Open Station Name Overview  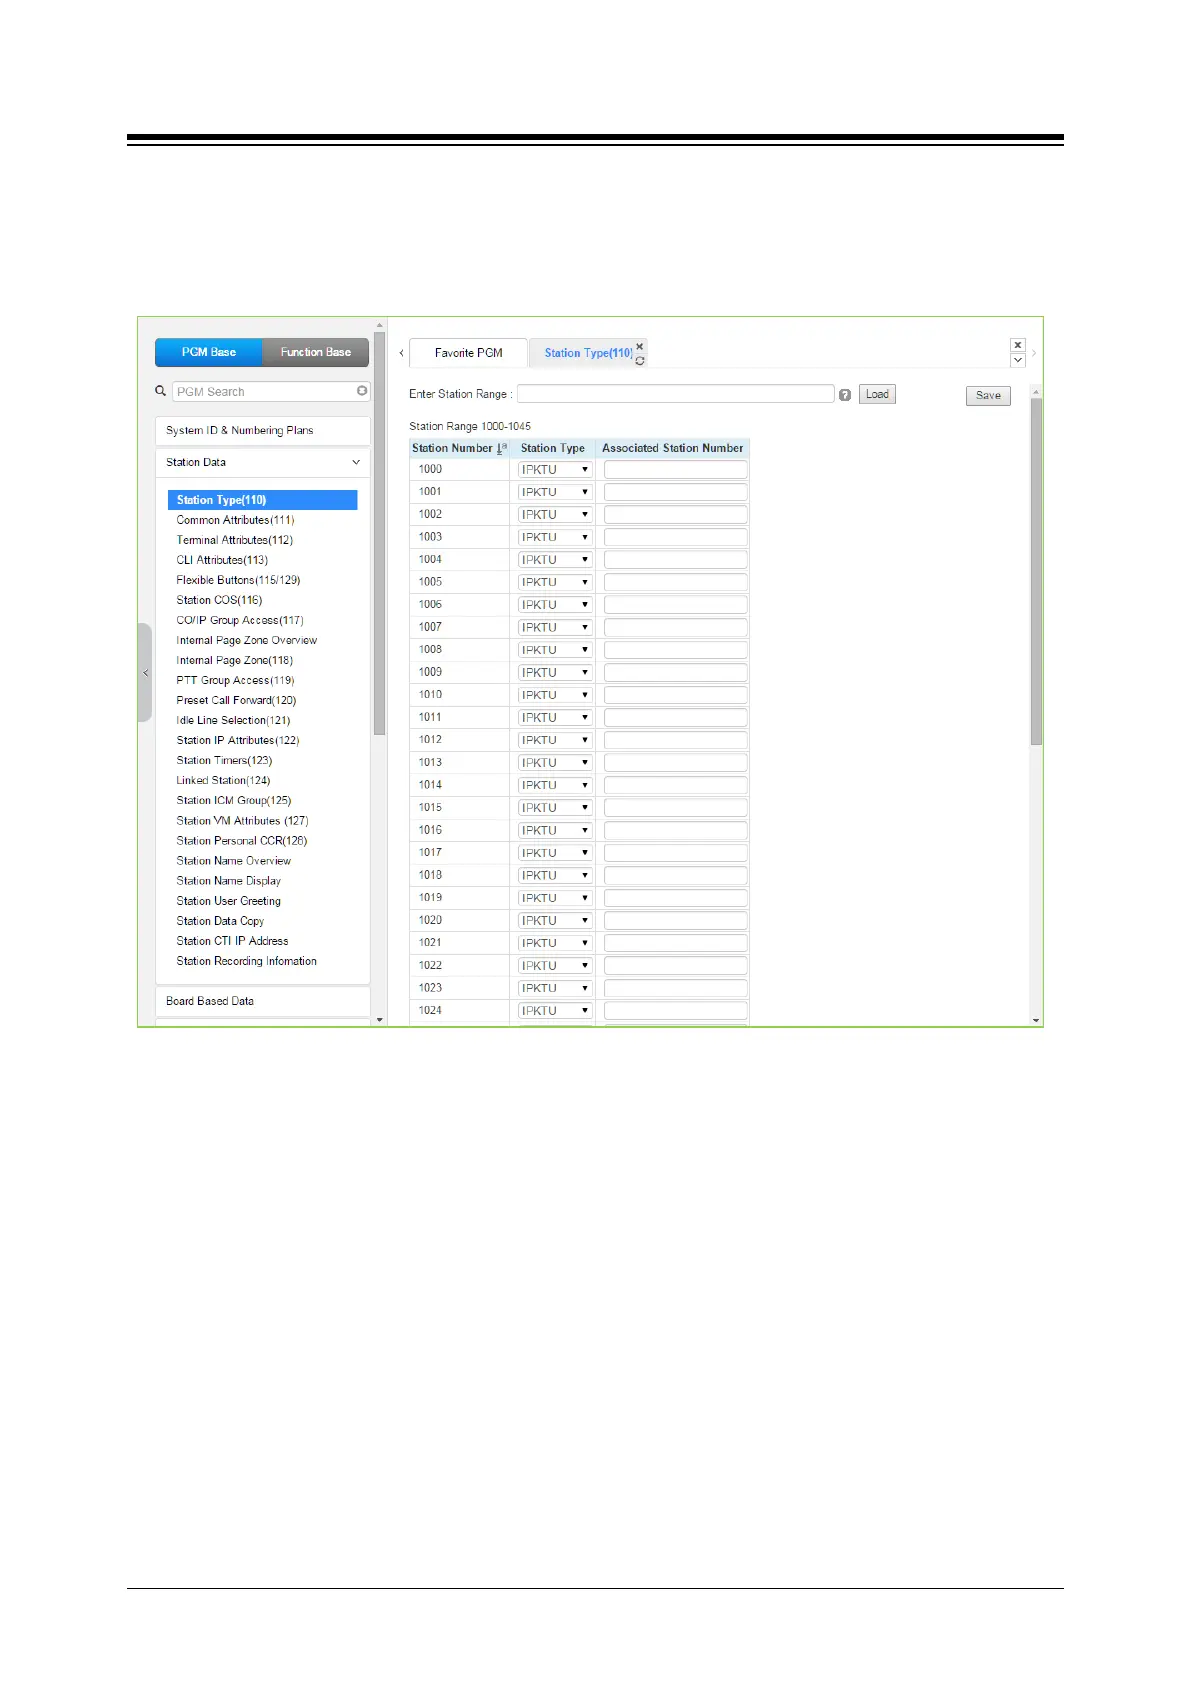234,861
